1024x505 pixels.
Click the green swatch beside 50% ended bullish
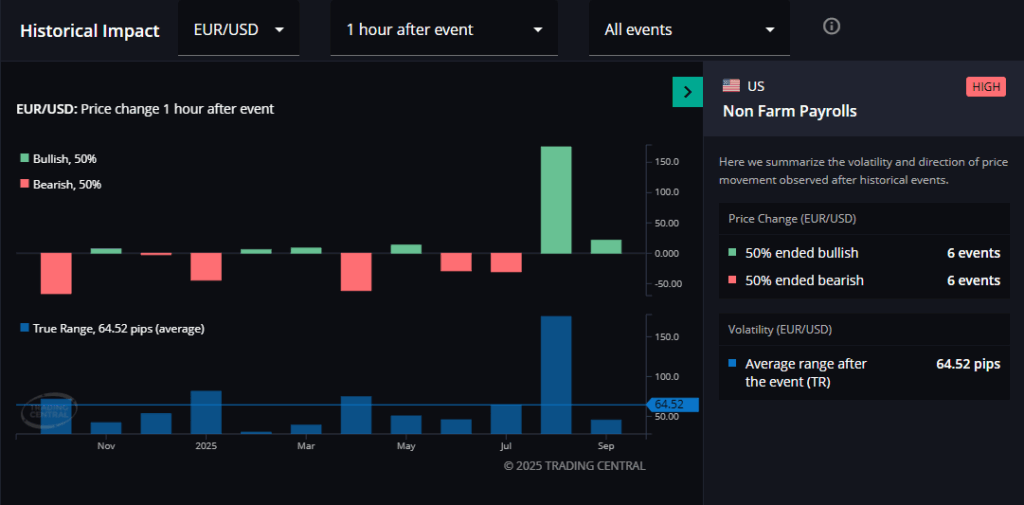tap(733, 253)
